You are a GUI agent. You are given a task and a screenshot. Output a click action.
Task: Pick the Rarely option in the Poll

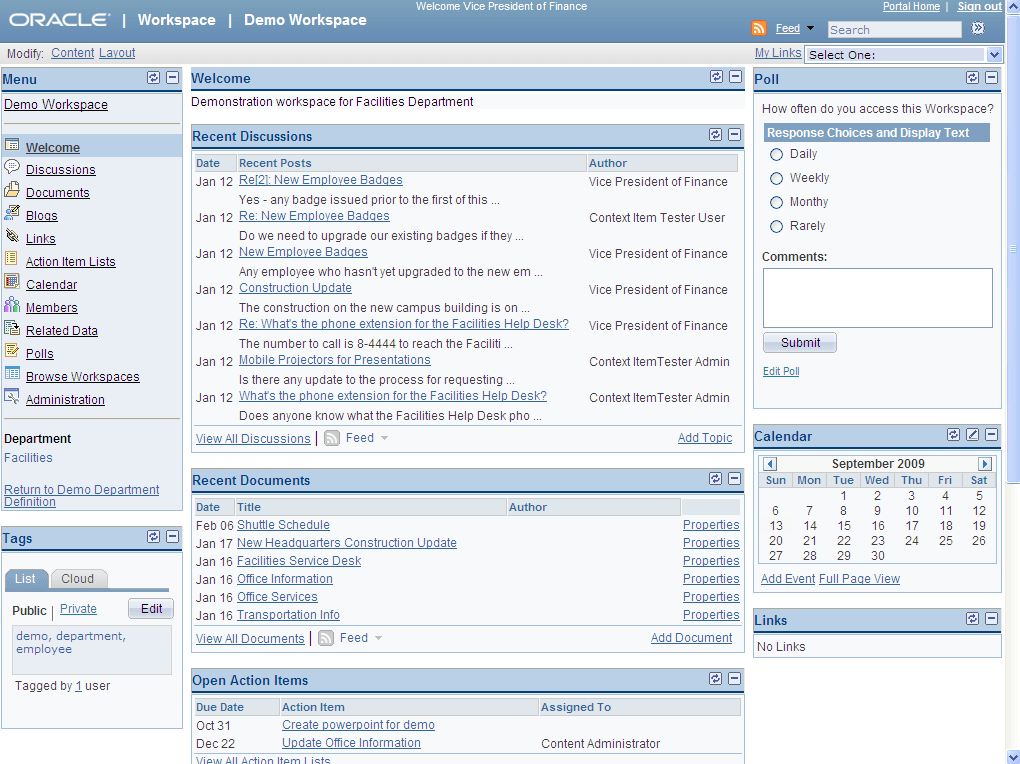[x=775, y=224]
